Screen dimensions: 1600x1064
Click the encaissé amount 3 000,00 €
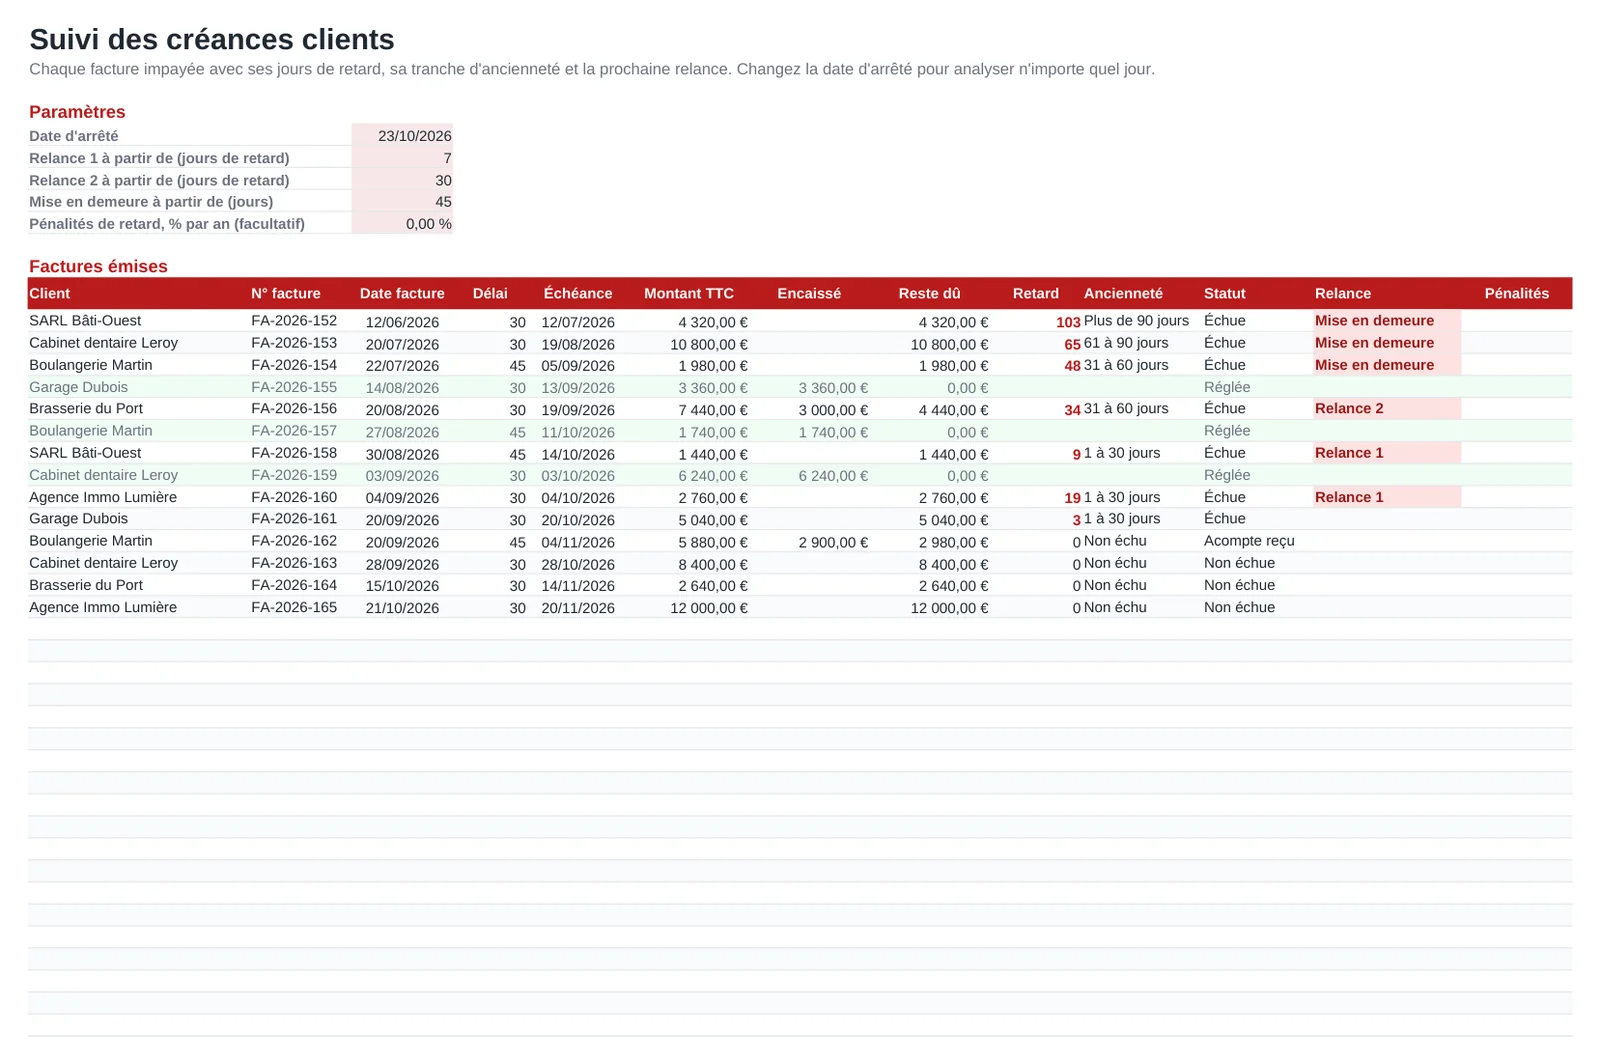833,410
